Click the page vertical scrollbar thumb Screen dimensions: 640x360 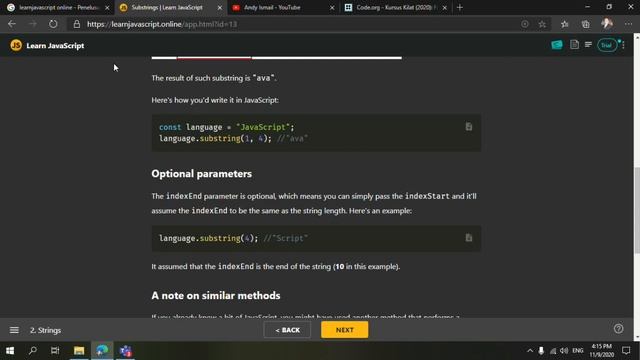click(x=637, y=210)
